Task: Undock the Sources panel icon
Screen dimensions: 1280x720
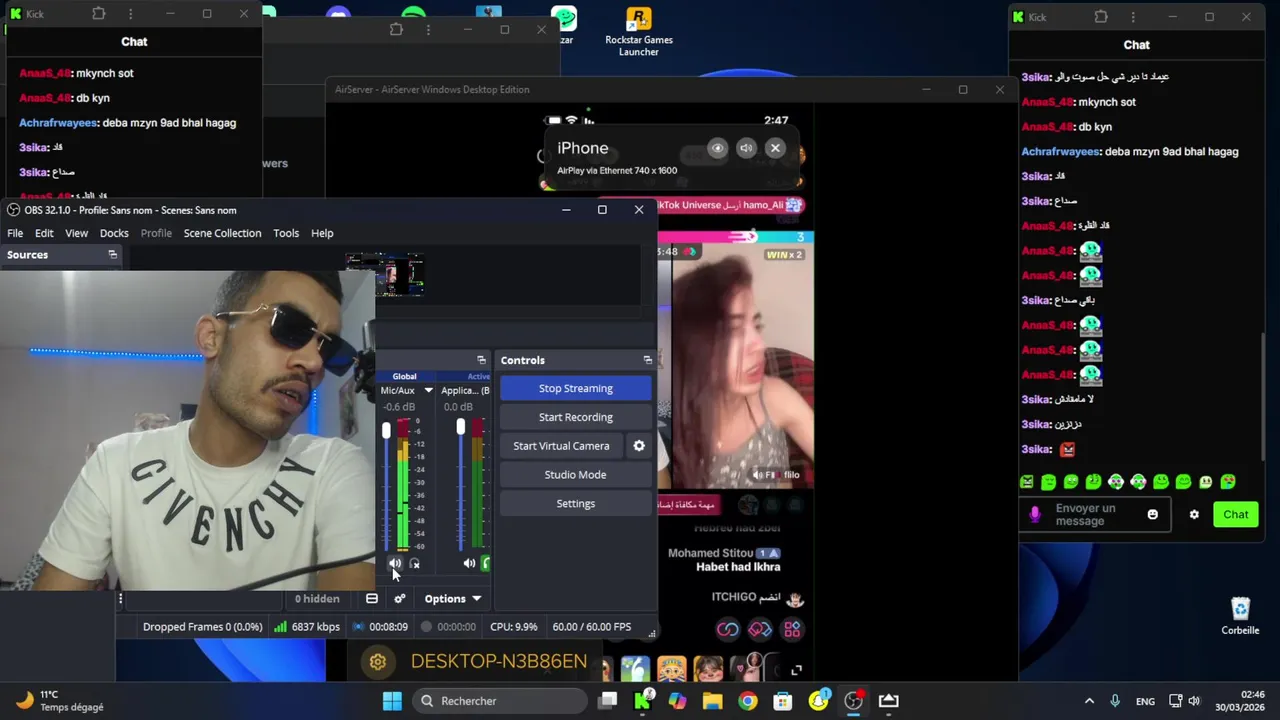Action: [x=112, y=255]
